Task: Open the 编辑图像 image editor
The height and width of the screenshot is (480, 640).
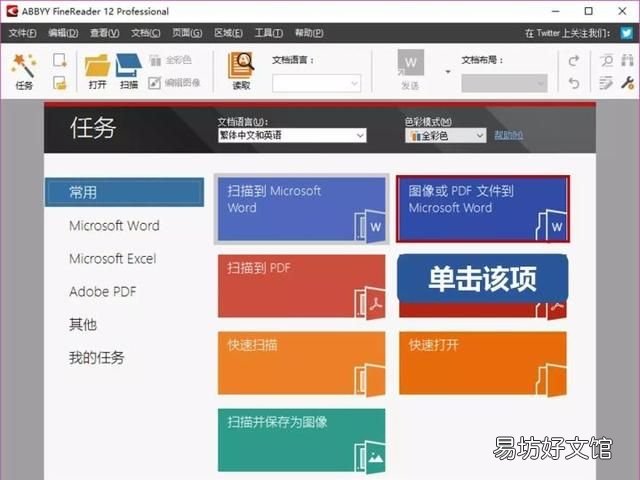Action: (174, 83)
